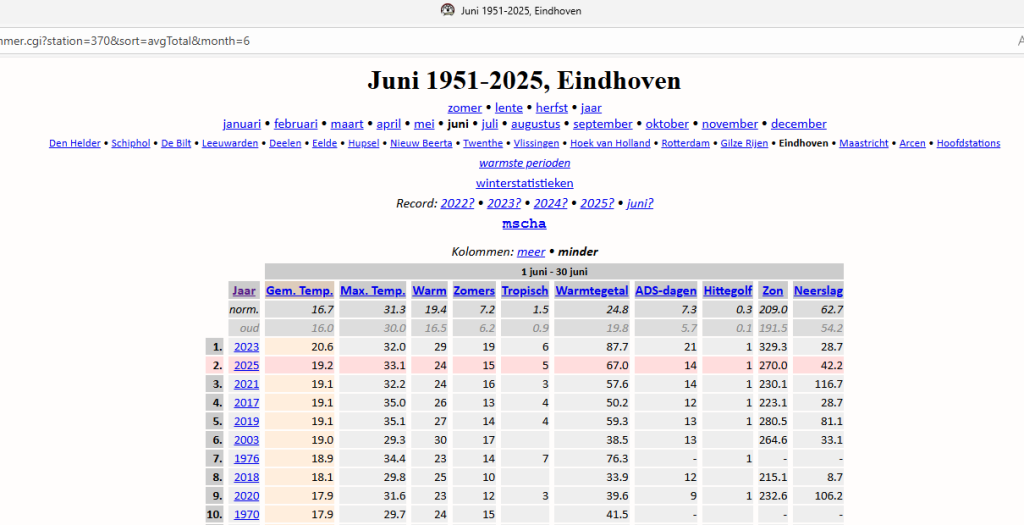This screenshot has width=1024, height=525.
Task: Open the 2019 year row link
Action: pos(247,421)
